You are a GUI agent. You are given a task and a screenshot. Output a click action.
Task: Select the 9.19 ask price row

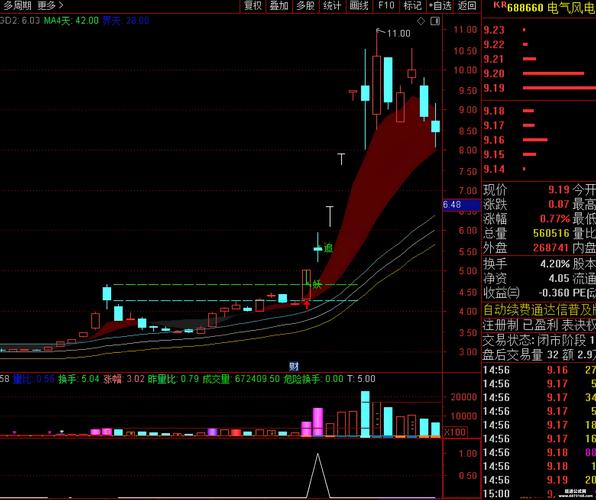539,88
